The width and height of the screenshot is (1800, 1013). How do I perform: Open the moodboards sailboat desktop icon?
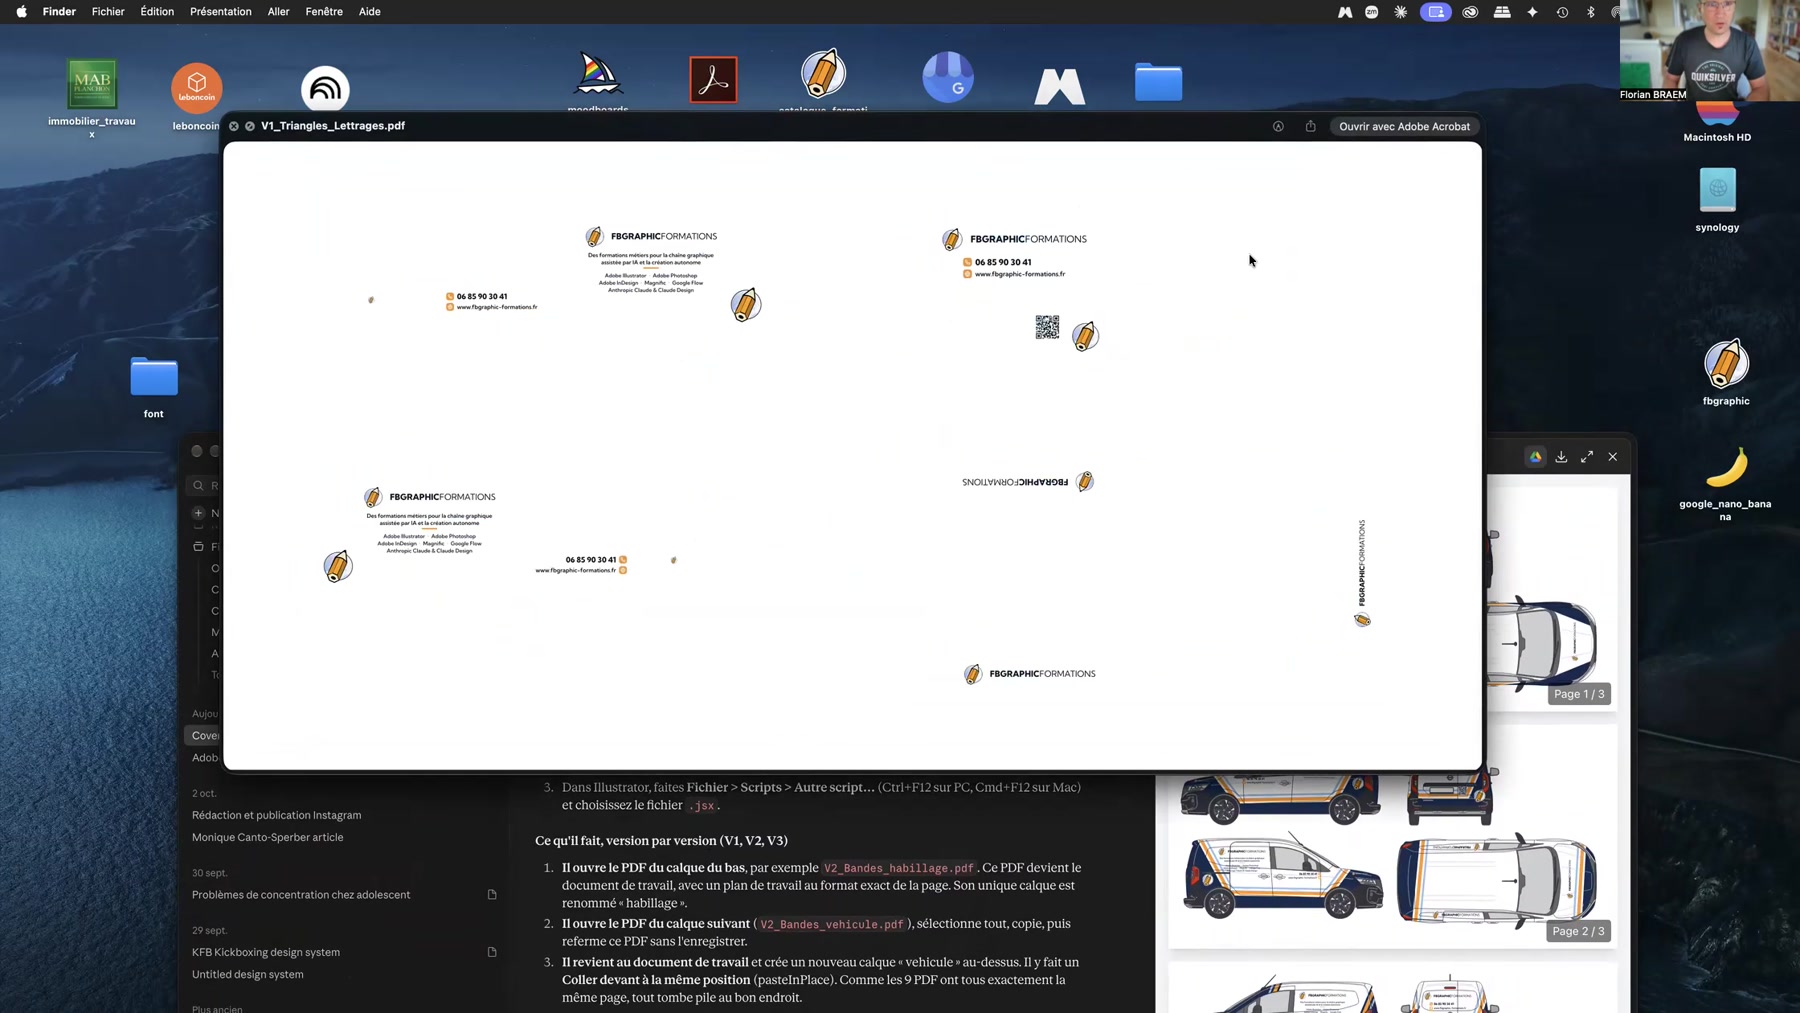[598, 75]
